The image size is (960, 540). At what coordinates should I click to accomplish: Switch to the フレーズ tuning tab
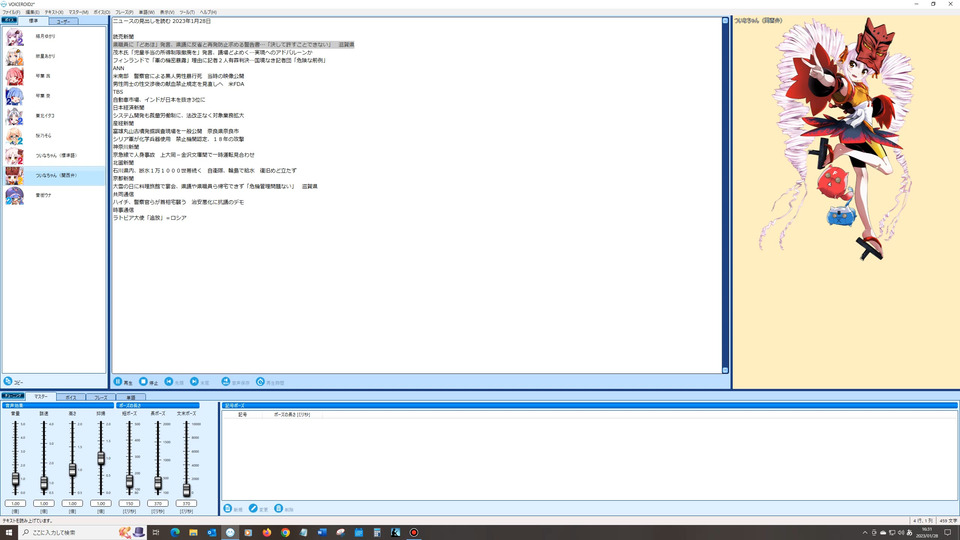(101, 397)
